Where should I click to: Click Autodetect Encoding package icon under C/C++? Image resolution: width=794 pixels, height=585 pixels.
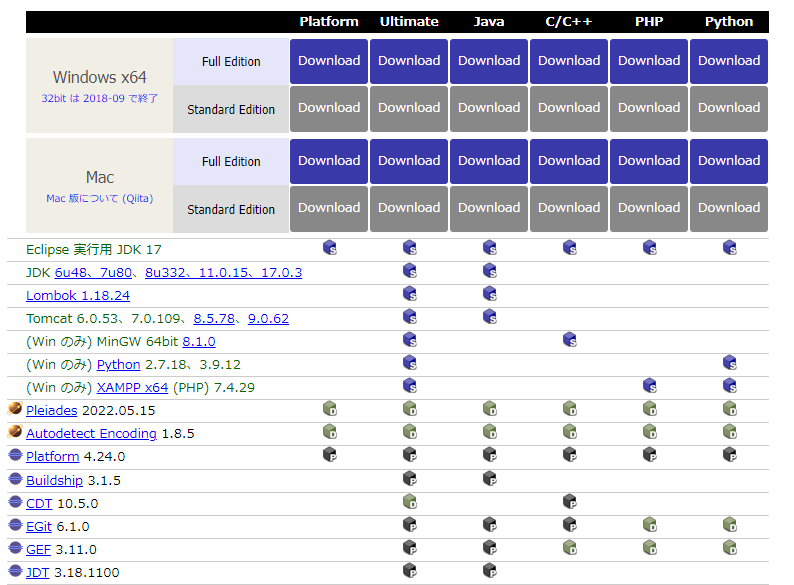coord(570,432)
